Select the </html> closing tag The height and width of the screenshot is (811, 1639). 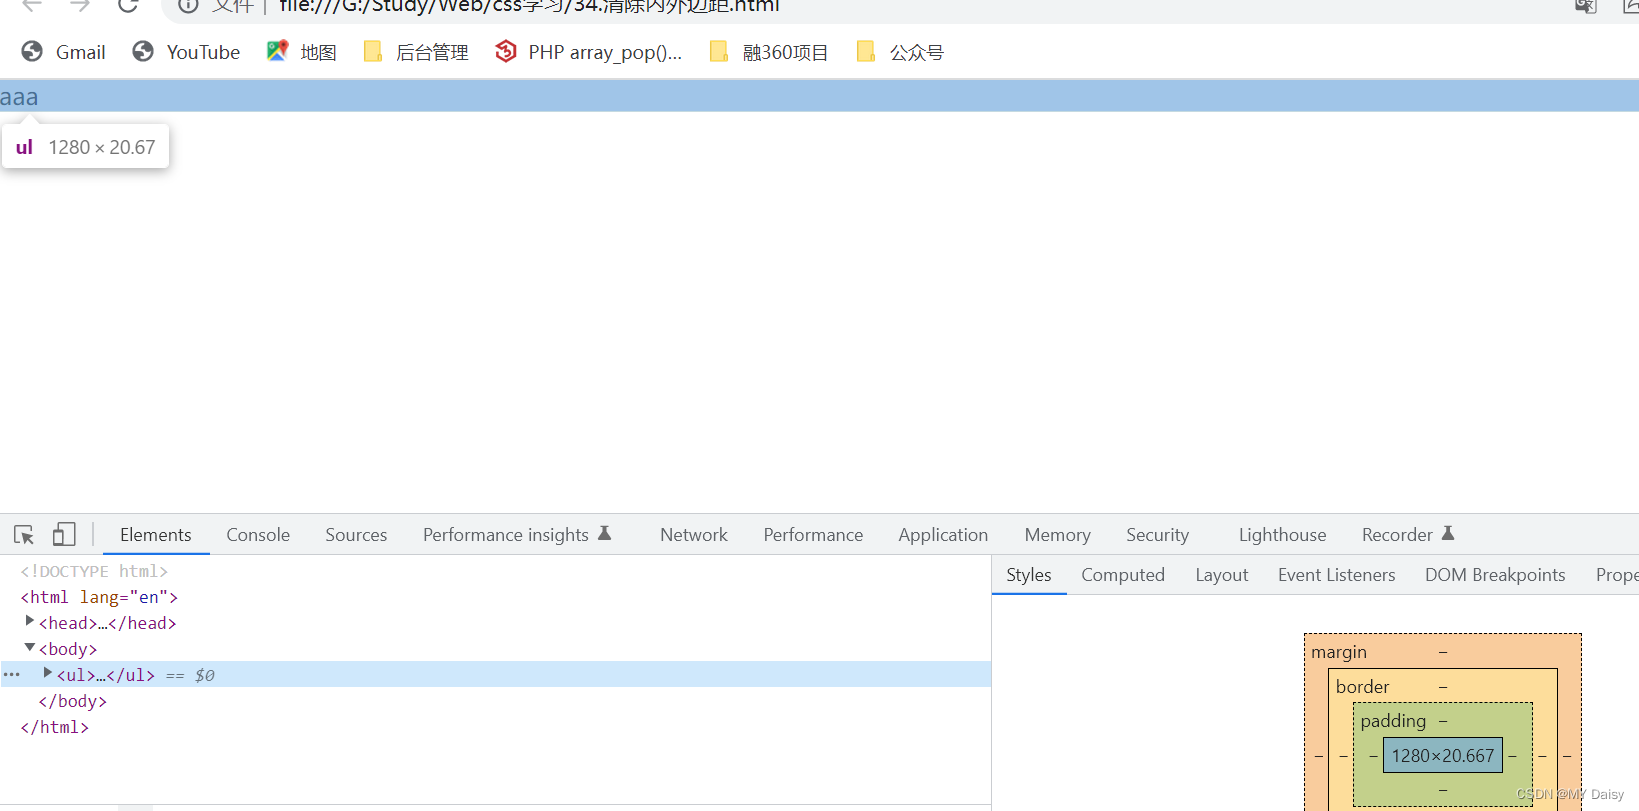[x=55, y=727]
